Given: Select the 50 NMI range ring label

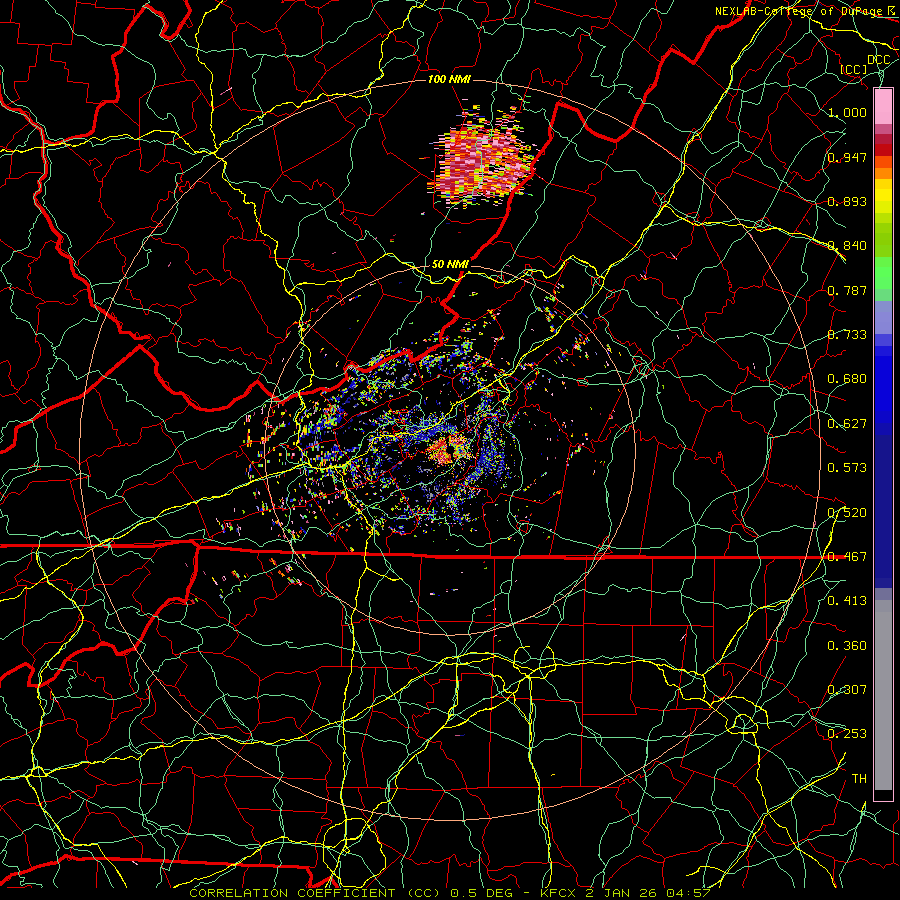Looking at the screenshot, I should pyautogui.click(x=450, y=264).
